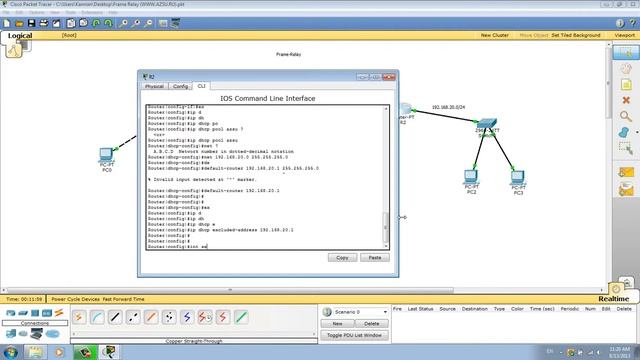
Task: Switch to the Logical workspace tab
Action: tap(20, 36)
